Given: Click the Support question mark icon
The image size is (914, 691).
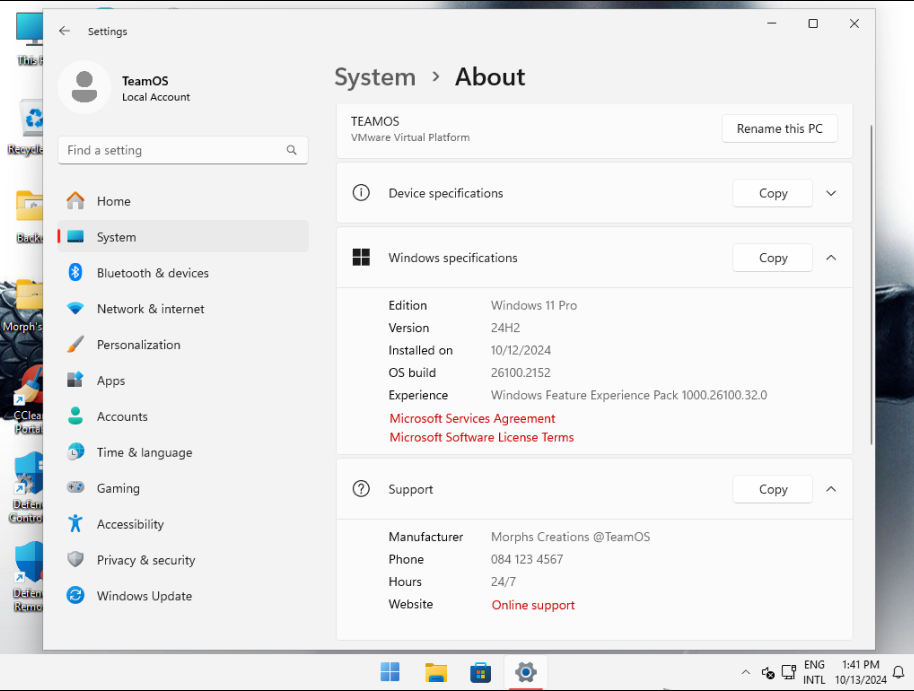Looking at the screenshot, I should coord(361,489).
